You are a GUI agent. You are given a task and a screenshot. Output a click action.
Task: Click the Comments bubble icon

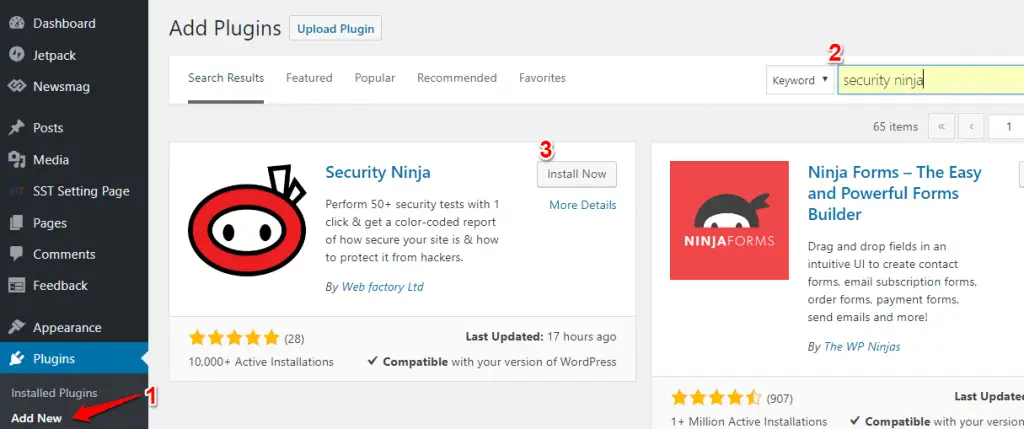click(16, 255)
